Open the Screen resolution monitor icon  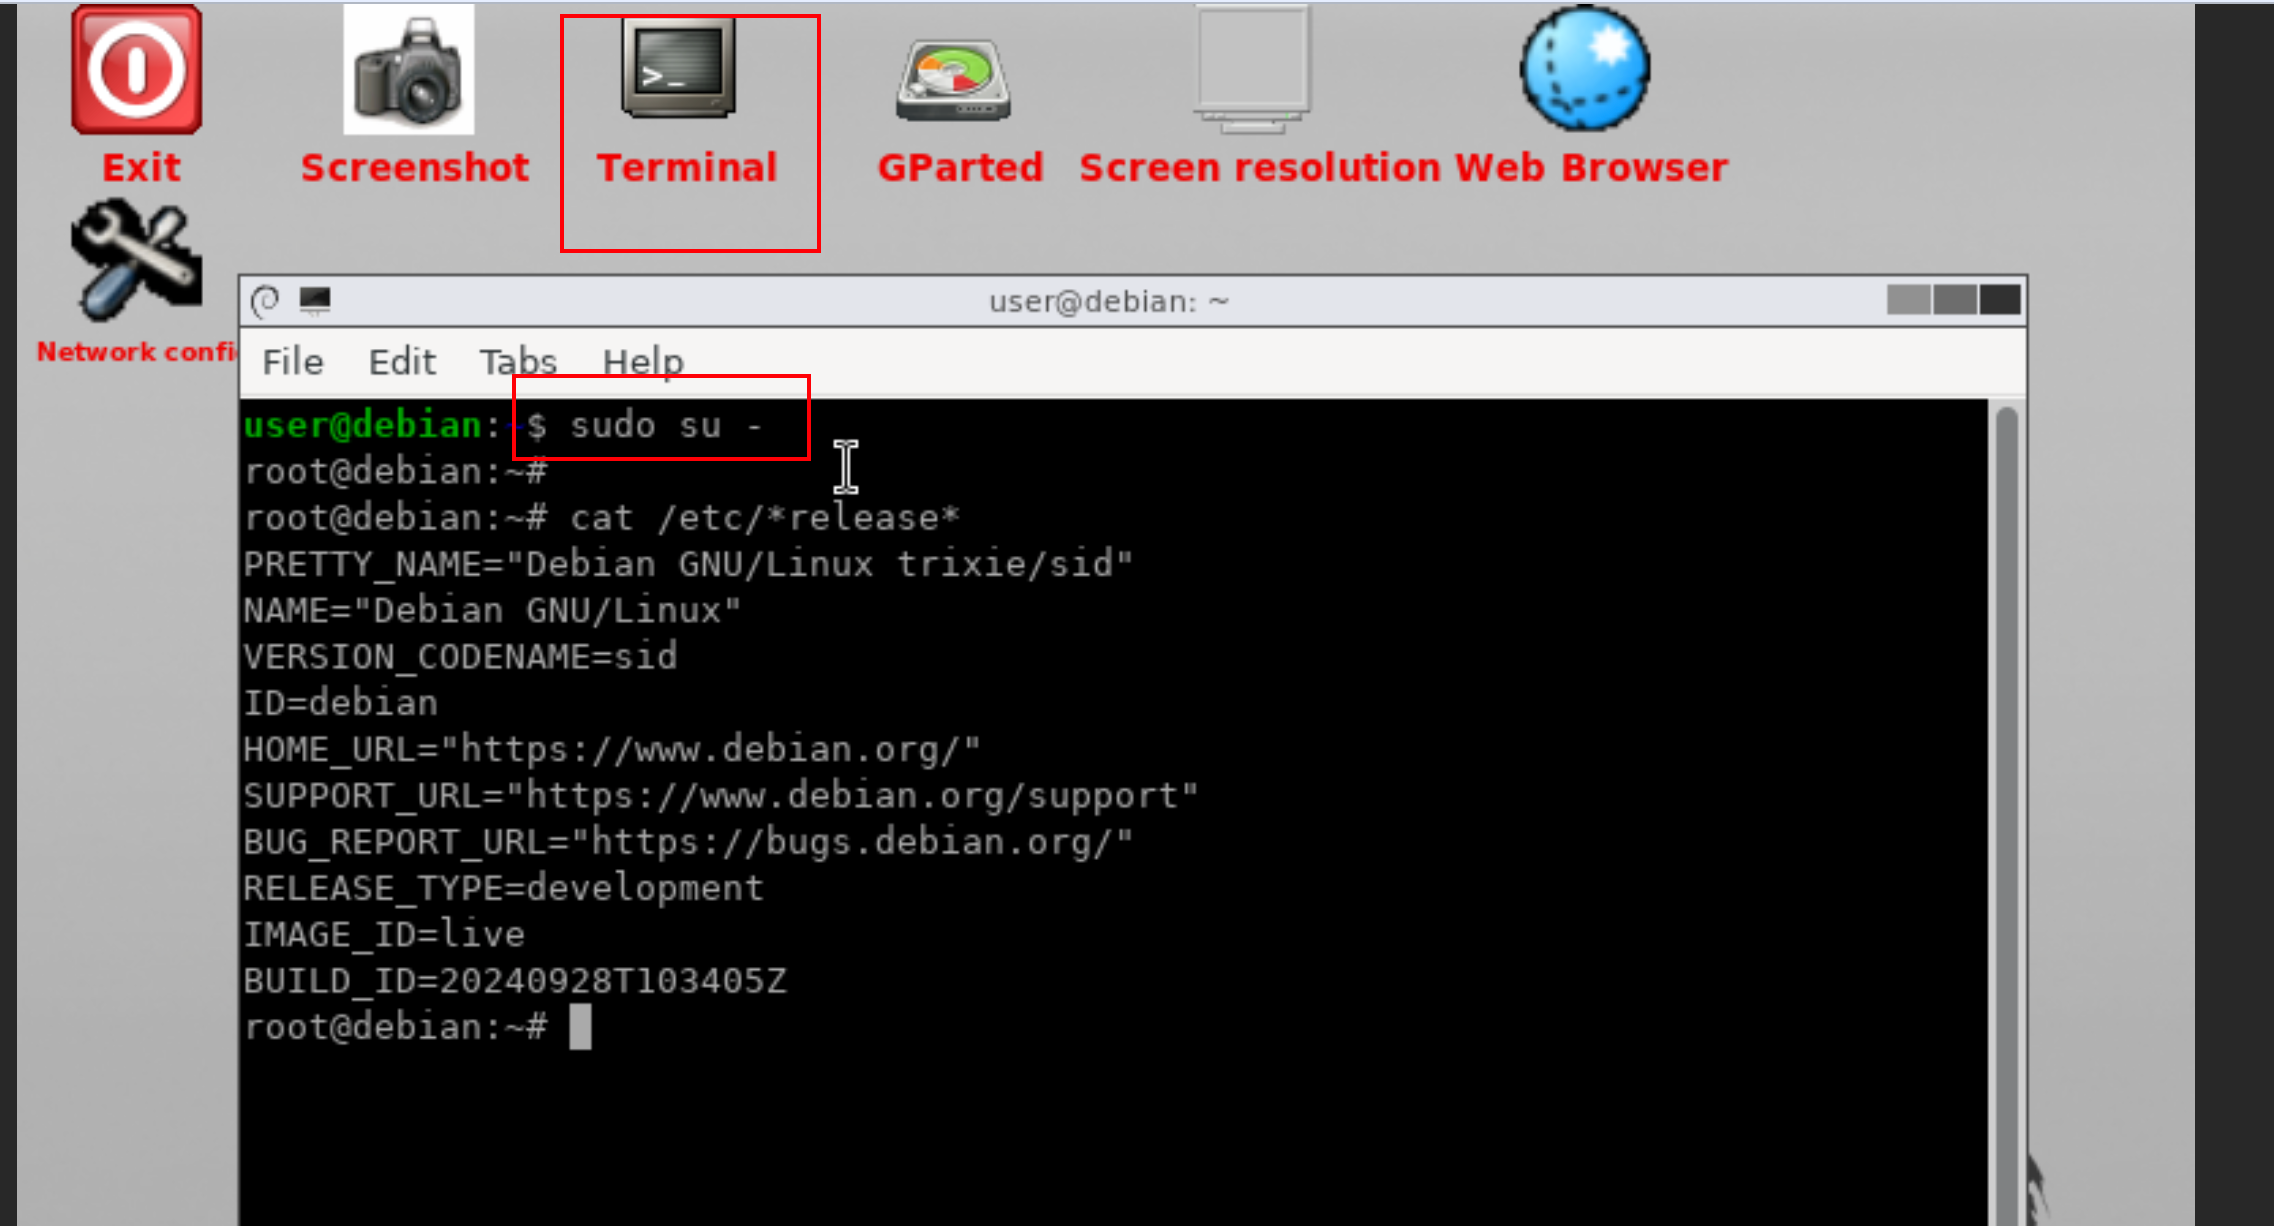[x=1253, y=70]
